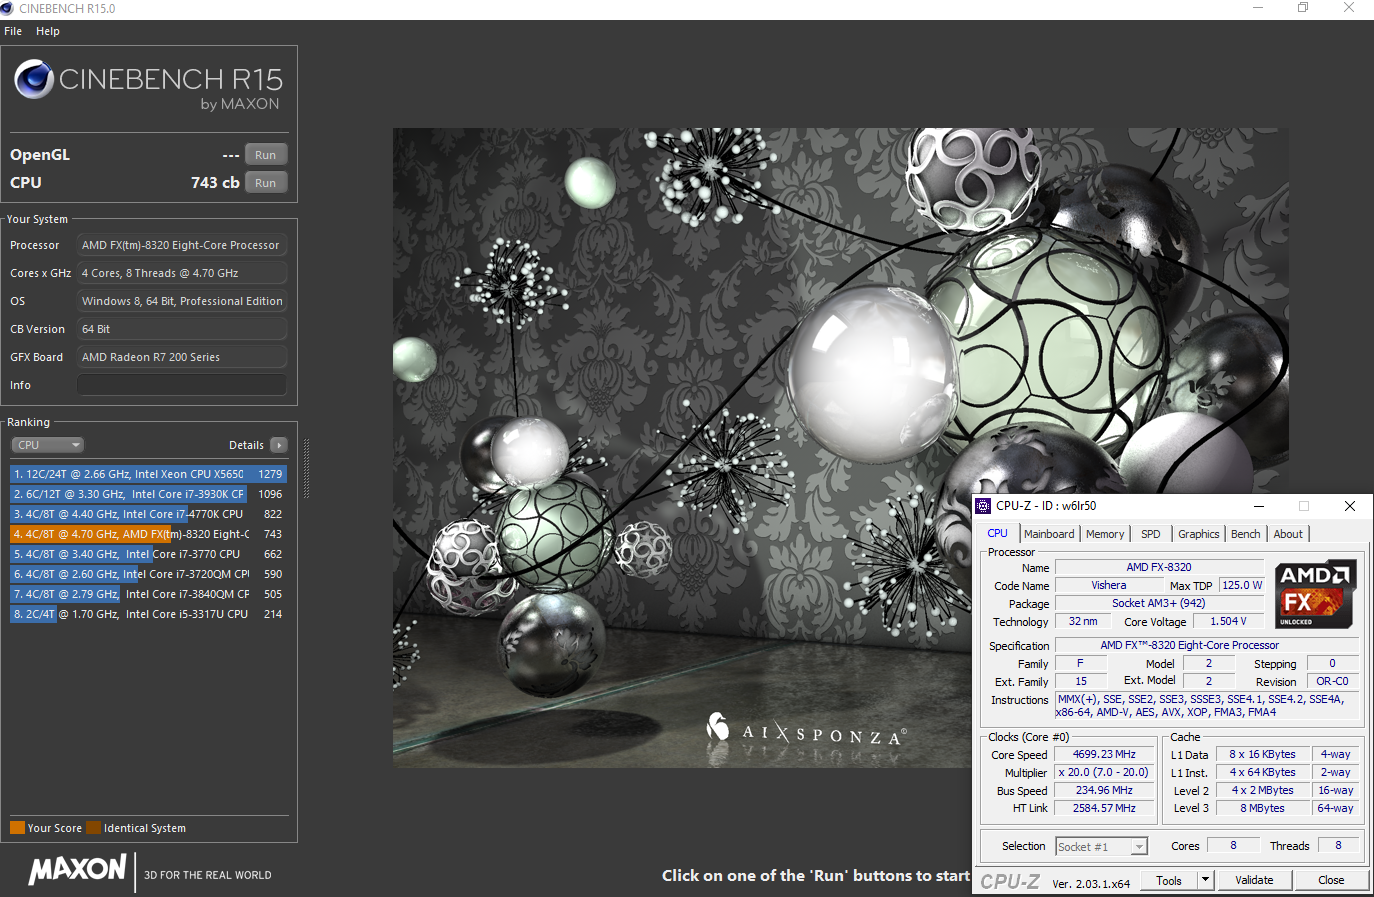This screenshot has height=897, width=1374.
Task: Click the CPU-Z title bar app icon
Action: point(983,506)
